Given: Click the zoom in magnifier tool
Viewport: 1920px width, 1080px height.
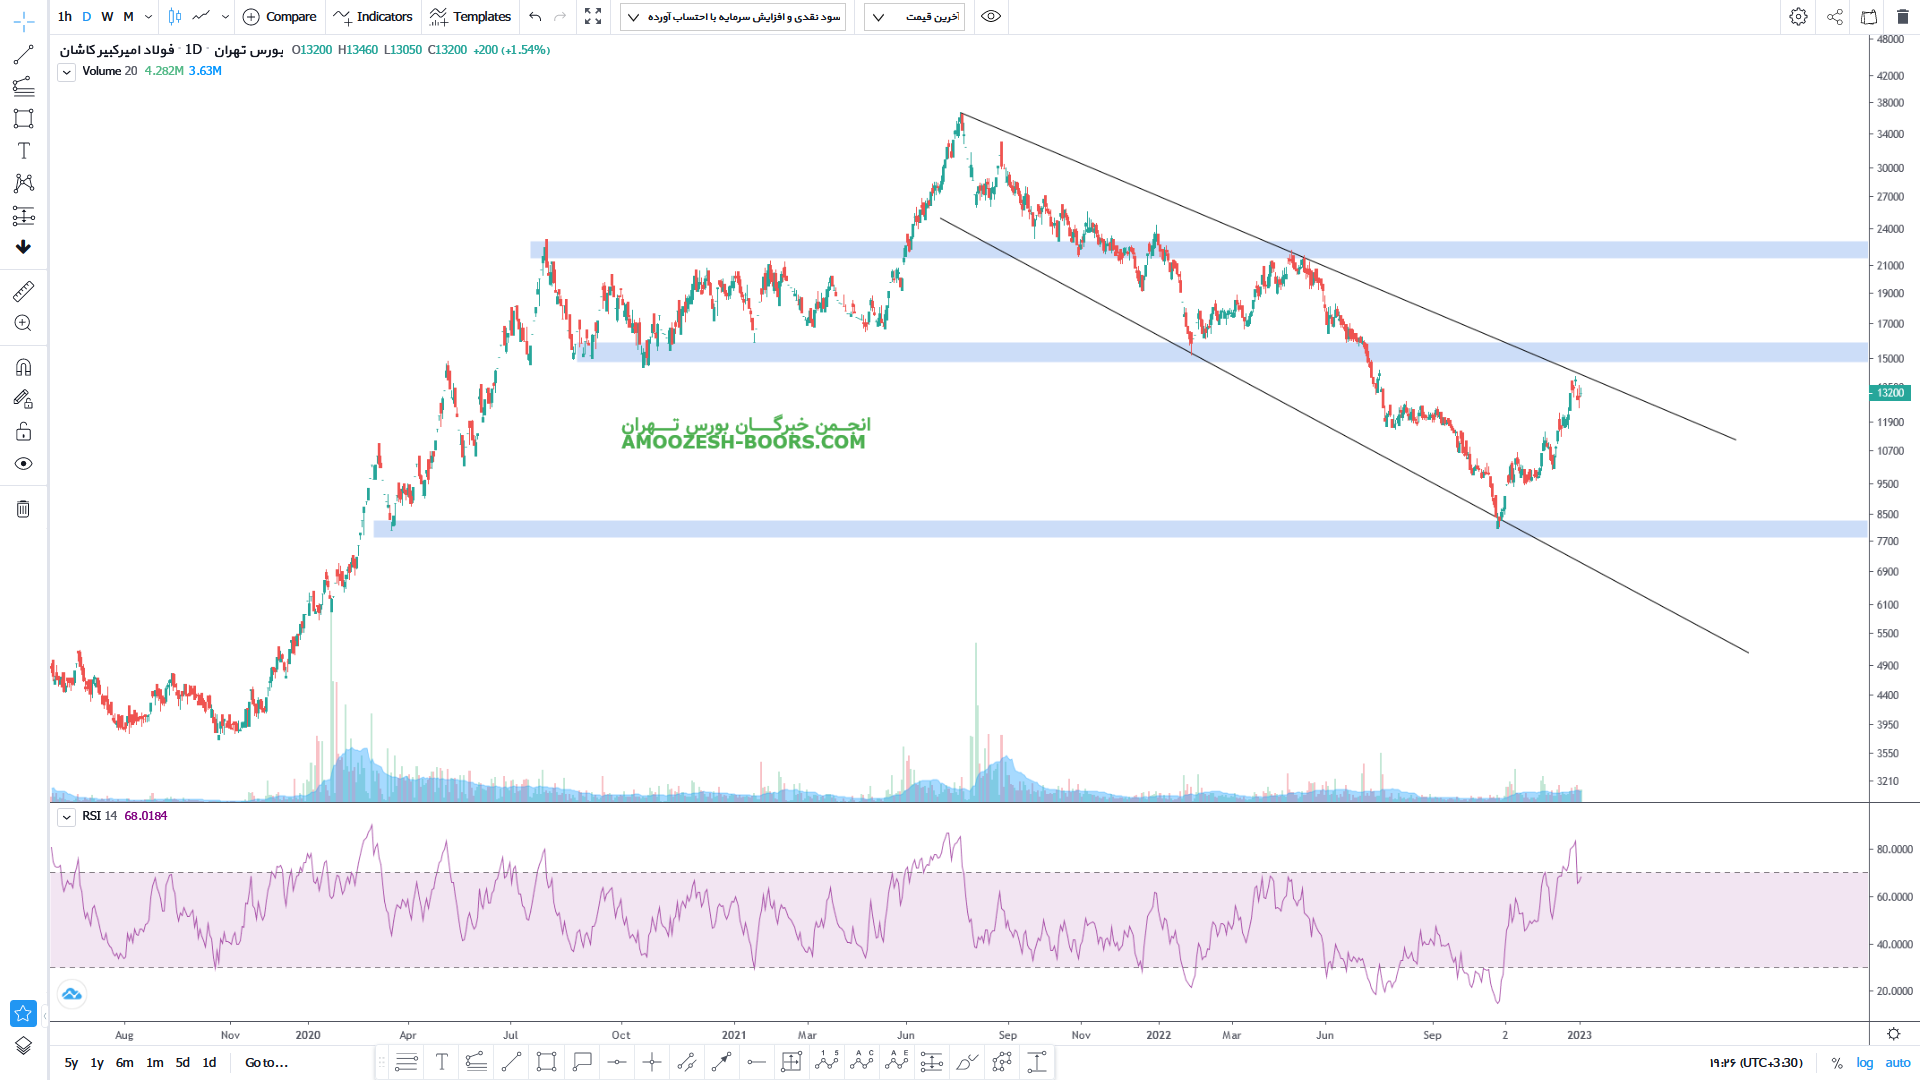Looking at the screenshot, I should [x=23, y=323].
